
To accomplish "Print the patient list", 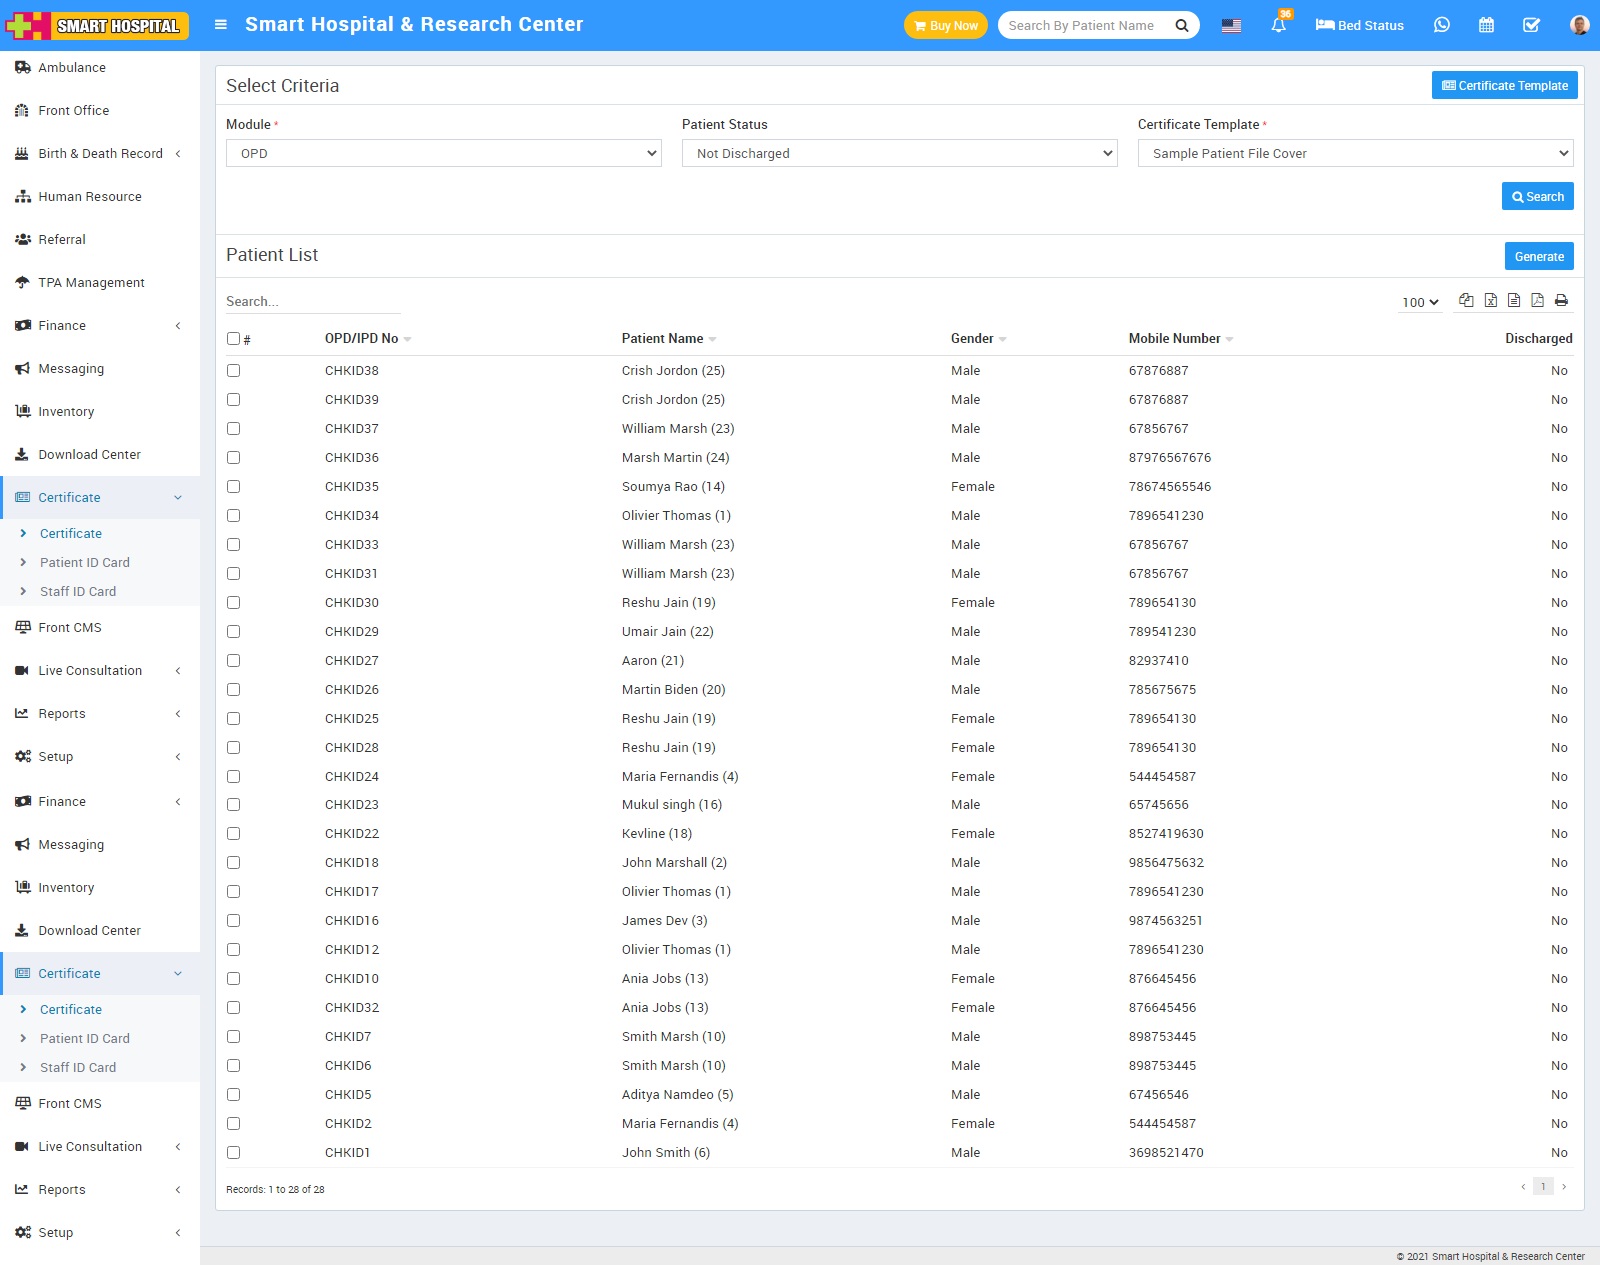I will 1561,301.
